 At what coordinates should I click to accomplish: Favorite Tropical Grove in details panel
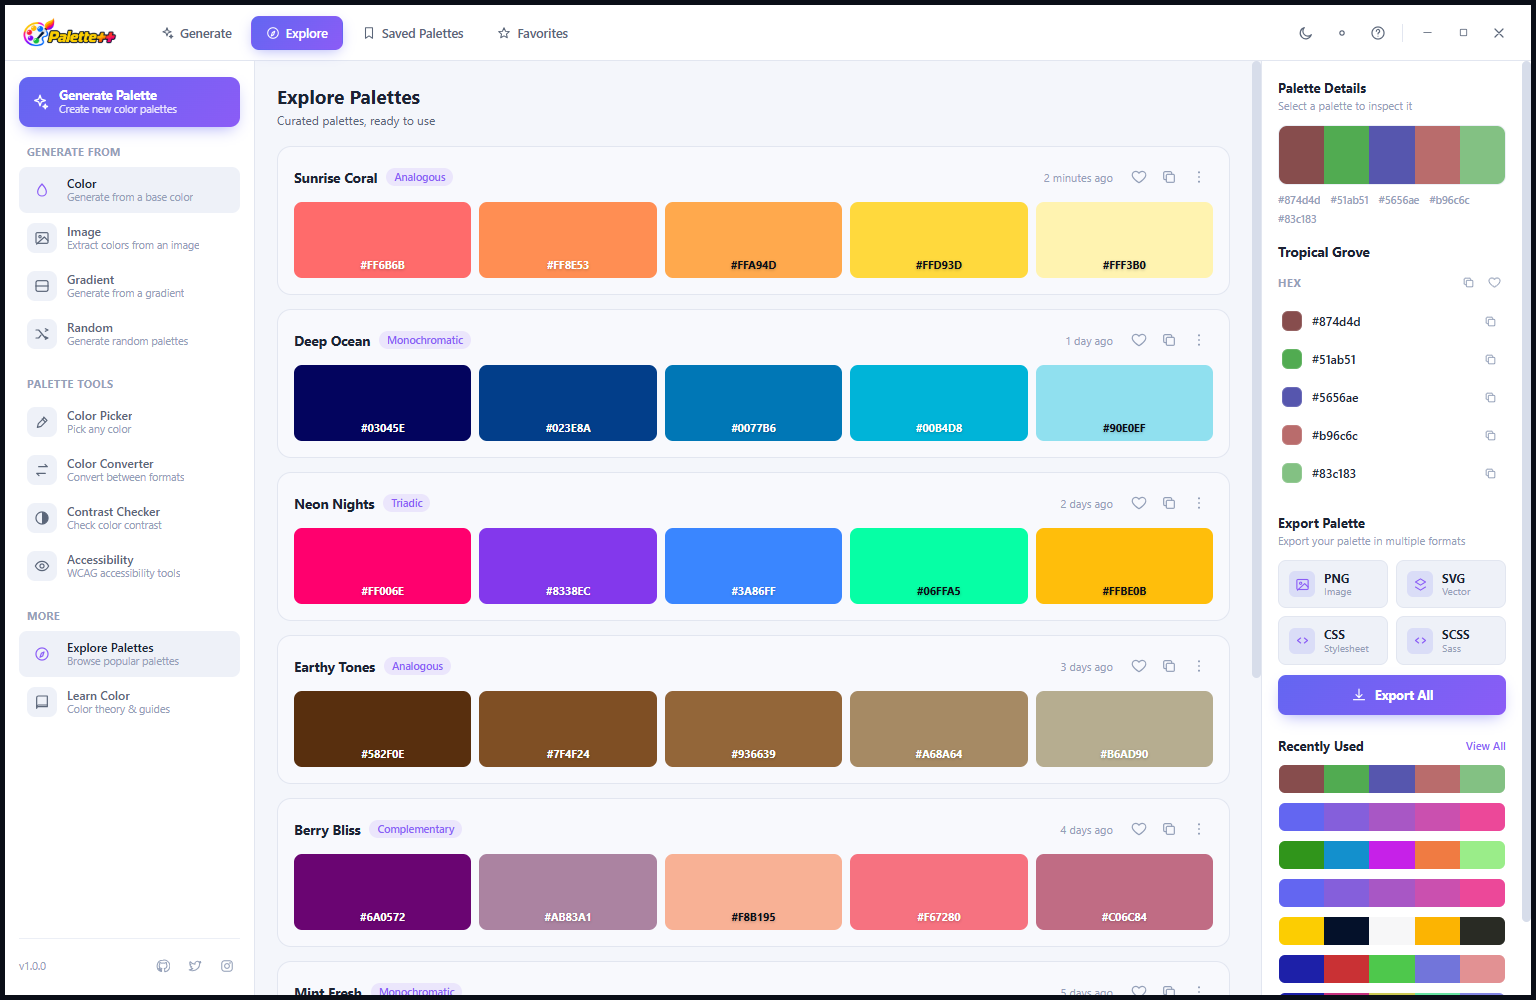[x=1494, y=283]
